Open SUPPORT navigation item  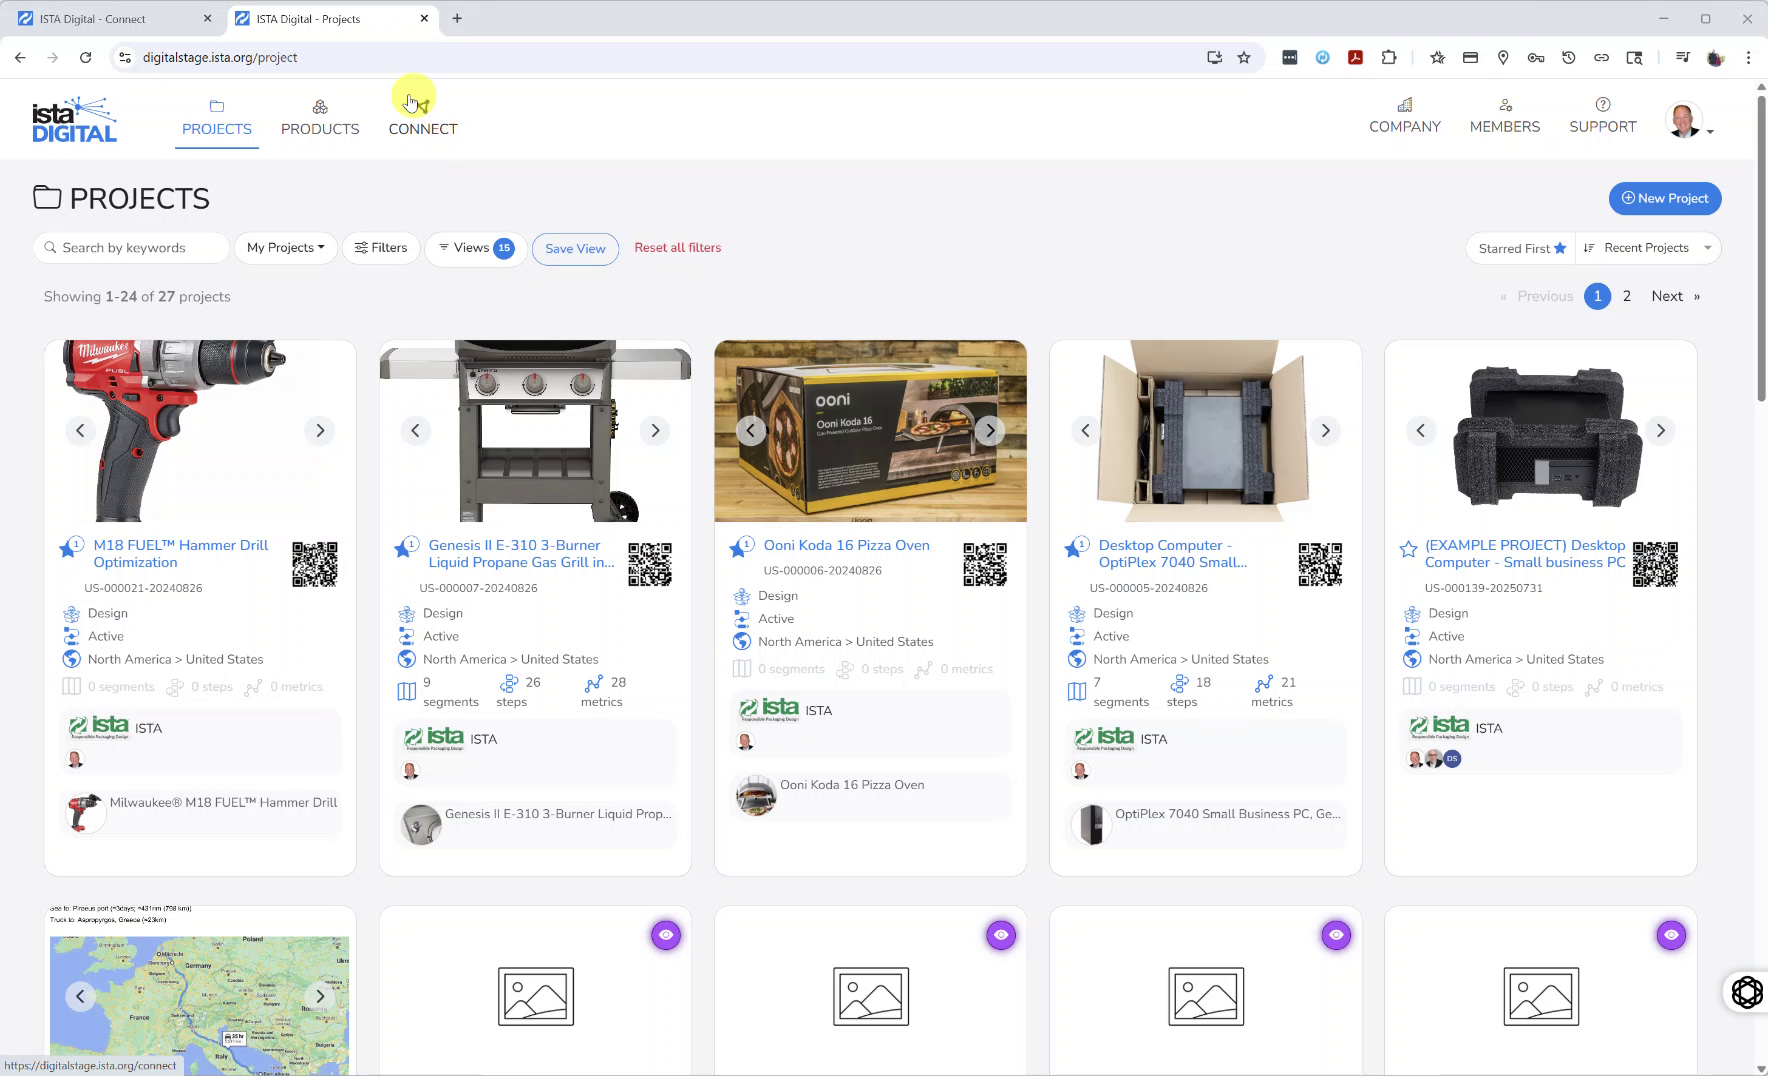tap(1603, 117)
